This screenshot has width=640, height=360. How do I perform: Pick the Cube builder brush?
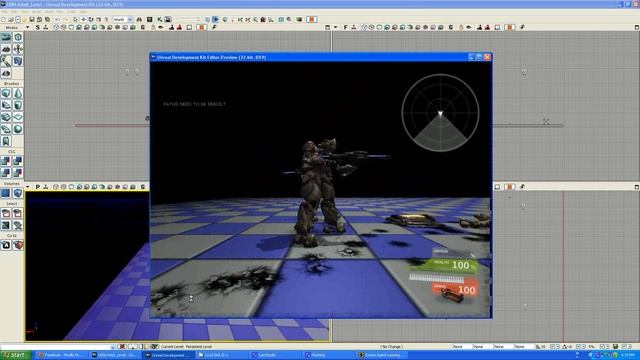click(x=6, y=93)
